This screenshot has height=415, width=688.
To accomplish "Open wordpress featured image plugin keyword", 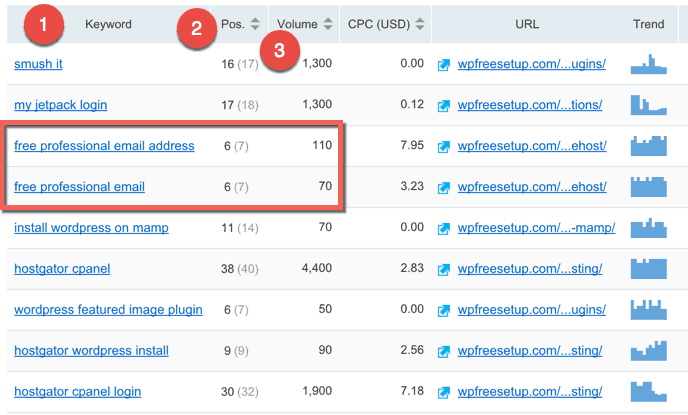I will (x=108, y=310).
